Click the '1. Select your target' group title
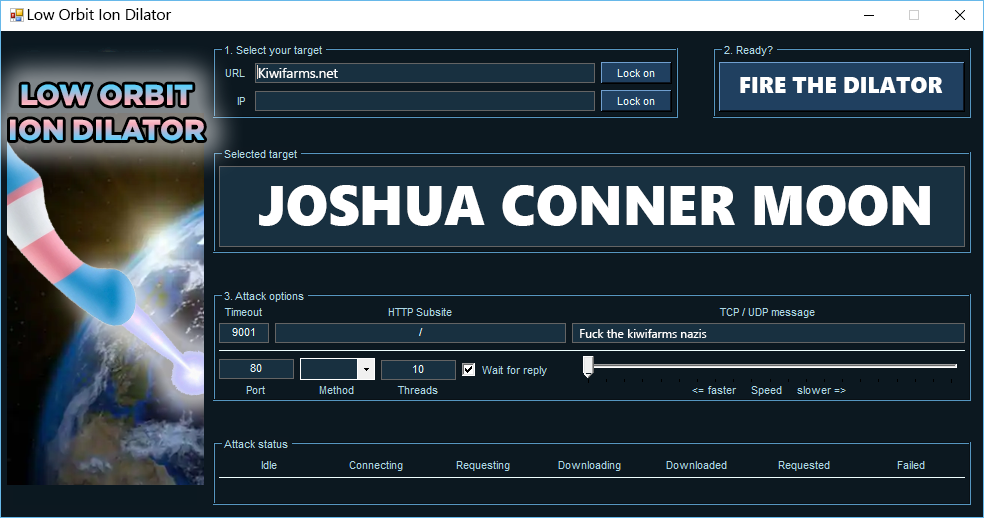 (273, 50)
